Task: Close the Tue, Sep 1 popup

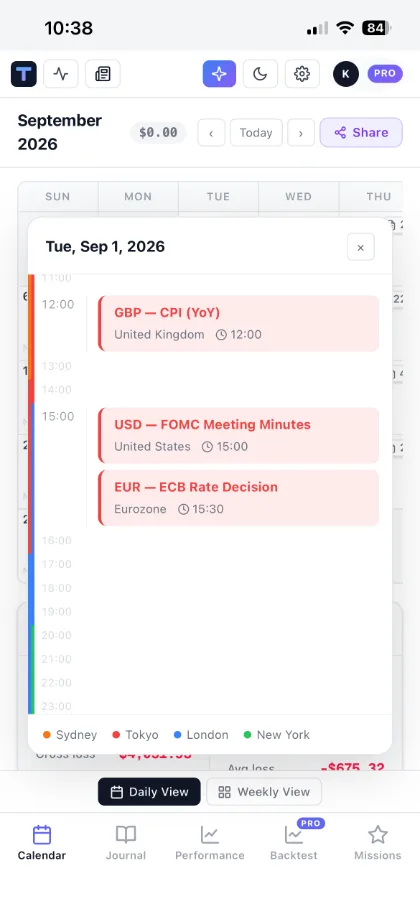Action: pyautogui.click(x=361, y=248)
